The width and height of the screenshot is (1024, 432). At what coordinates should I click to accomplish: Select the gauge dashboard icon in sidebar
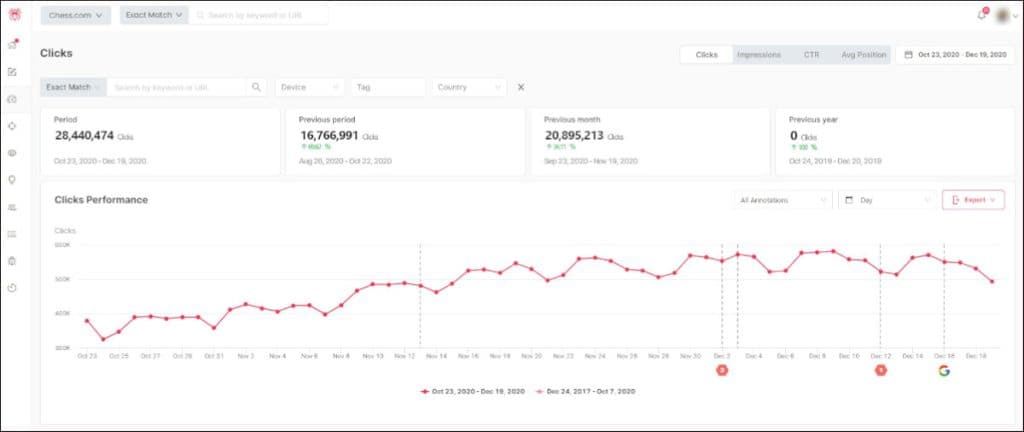12,99
